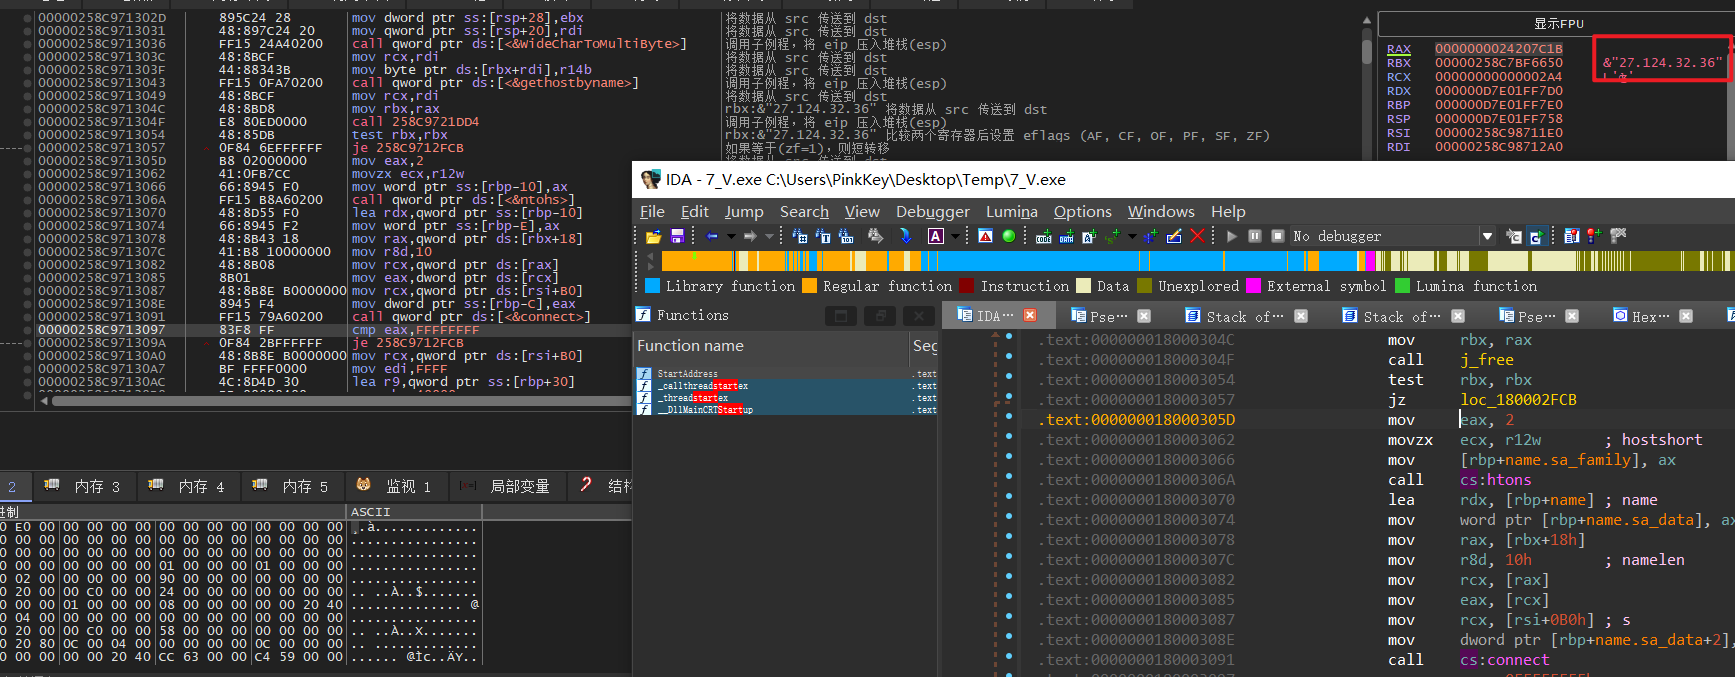This screenshot has width=1735, height=677.
Task: Select __DllMainCRTStartup in the Functions list
Action: click(786, 410)
